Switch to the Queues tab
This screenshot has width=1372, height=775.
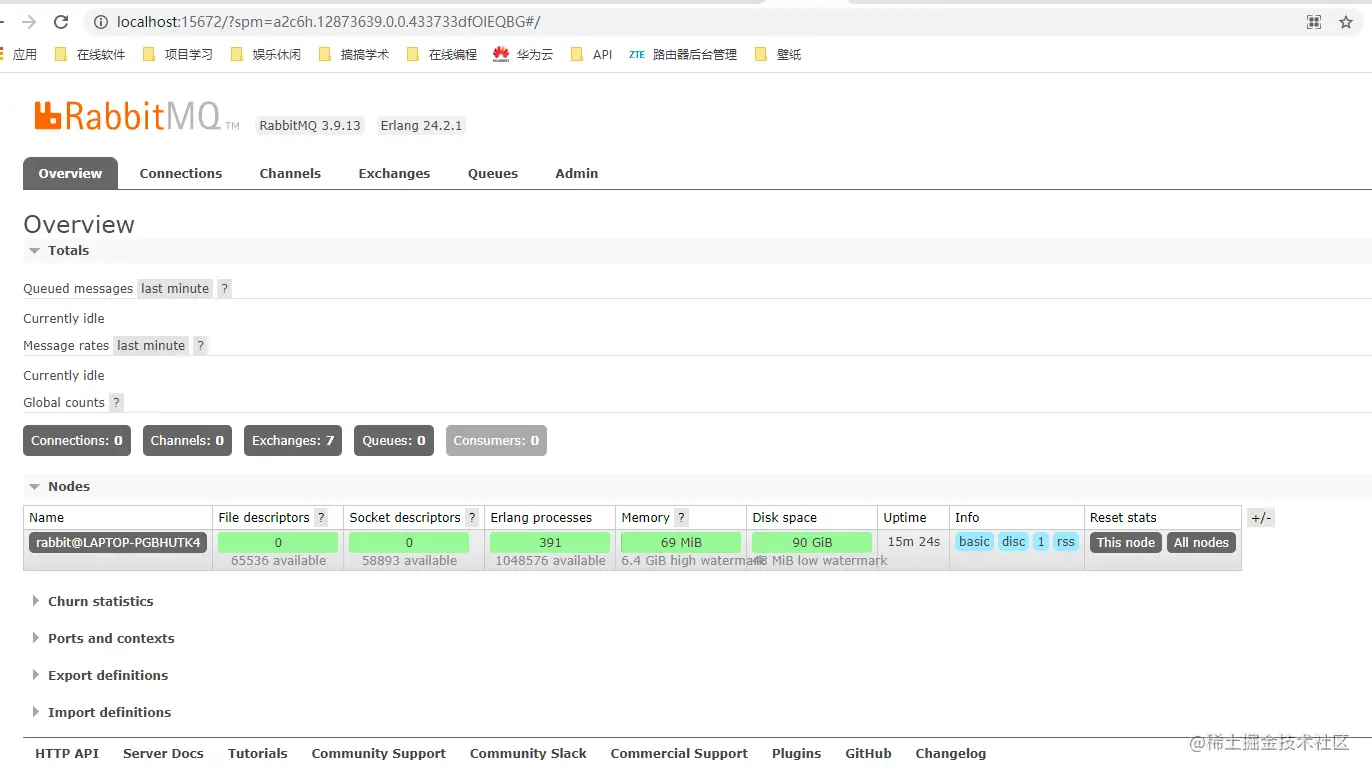coord(493,173)
